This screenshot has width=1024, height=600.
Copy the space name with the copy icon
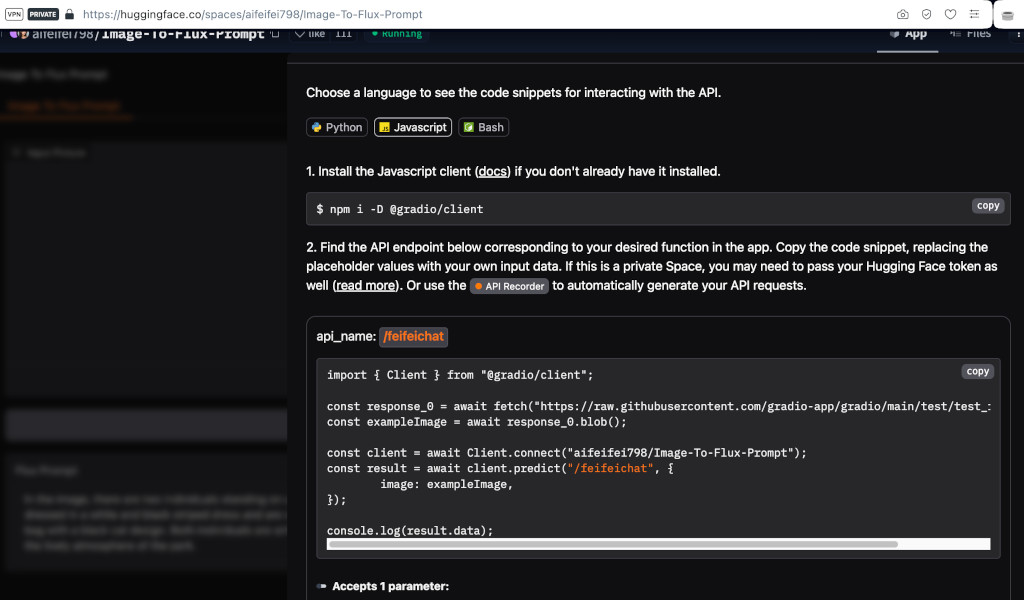pos(275,33)
